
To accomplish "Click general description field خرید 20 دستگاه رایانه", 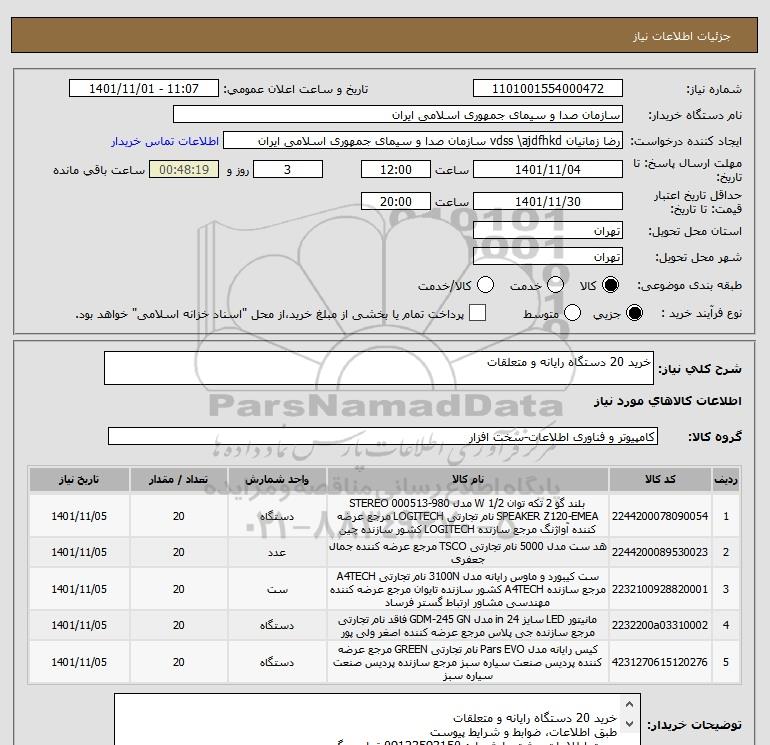I will 379,368.
